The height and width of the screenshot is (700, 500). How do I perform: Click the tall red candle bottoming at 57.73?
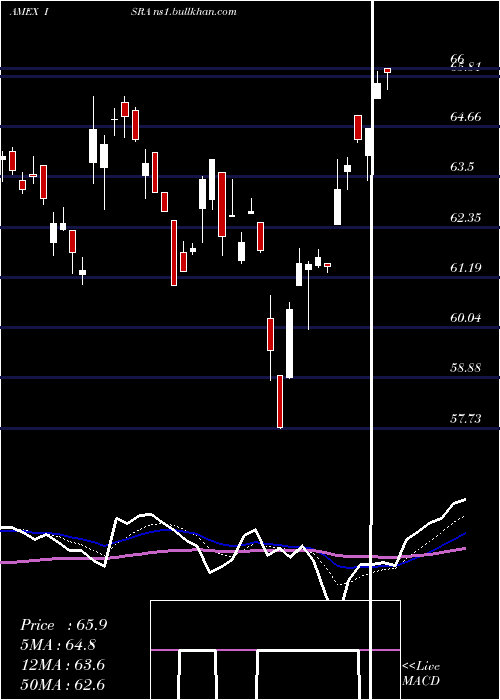(280, 402)
